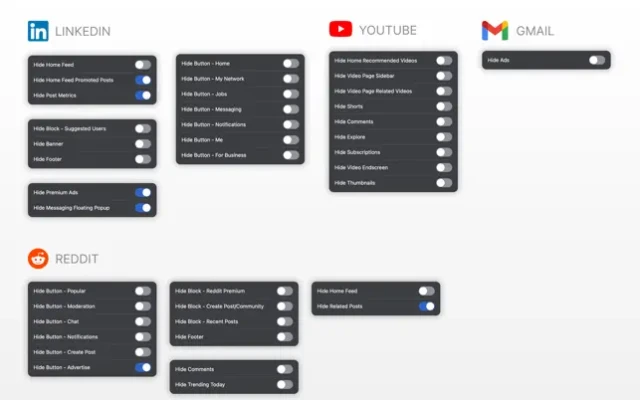Click the LinkedIn logo icon
Viewport: 640px width, 400px height.
point(38,31)
